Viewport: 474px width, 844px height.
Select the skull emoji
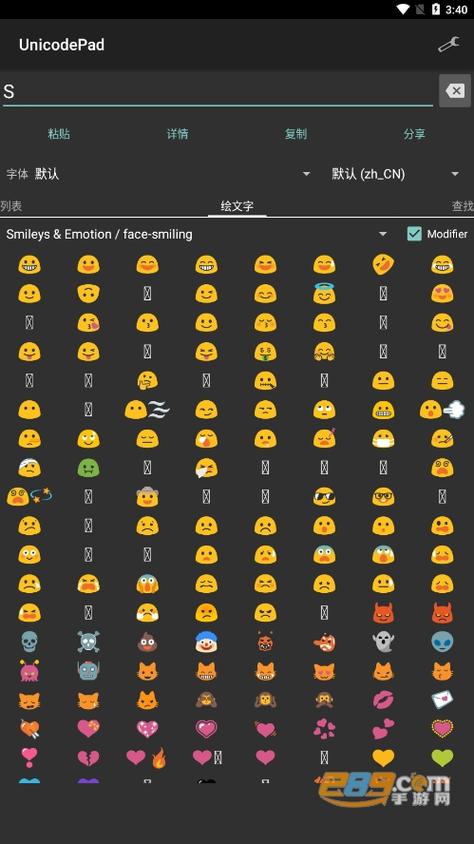click(x=29, y=642)
